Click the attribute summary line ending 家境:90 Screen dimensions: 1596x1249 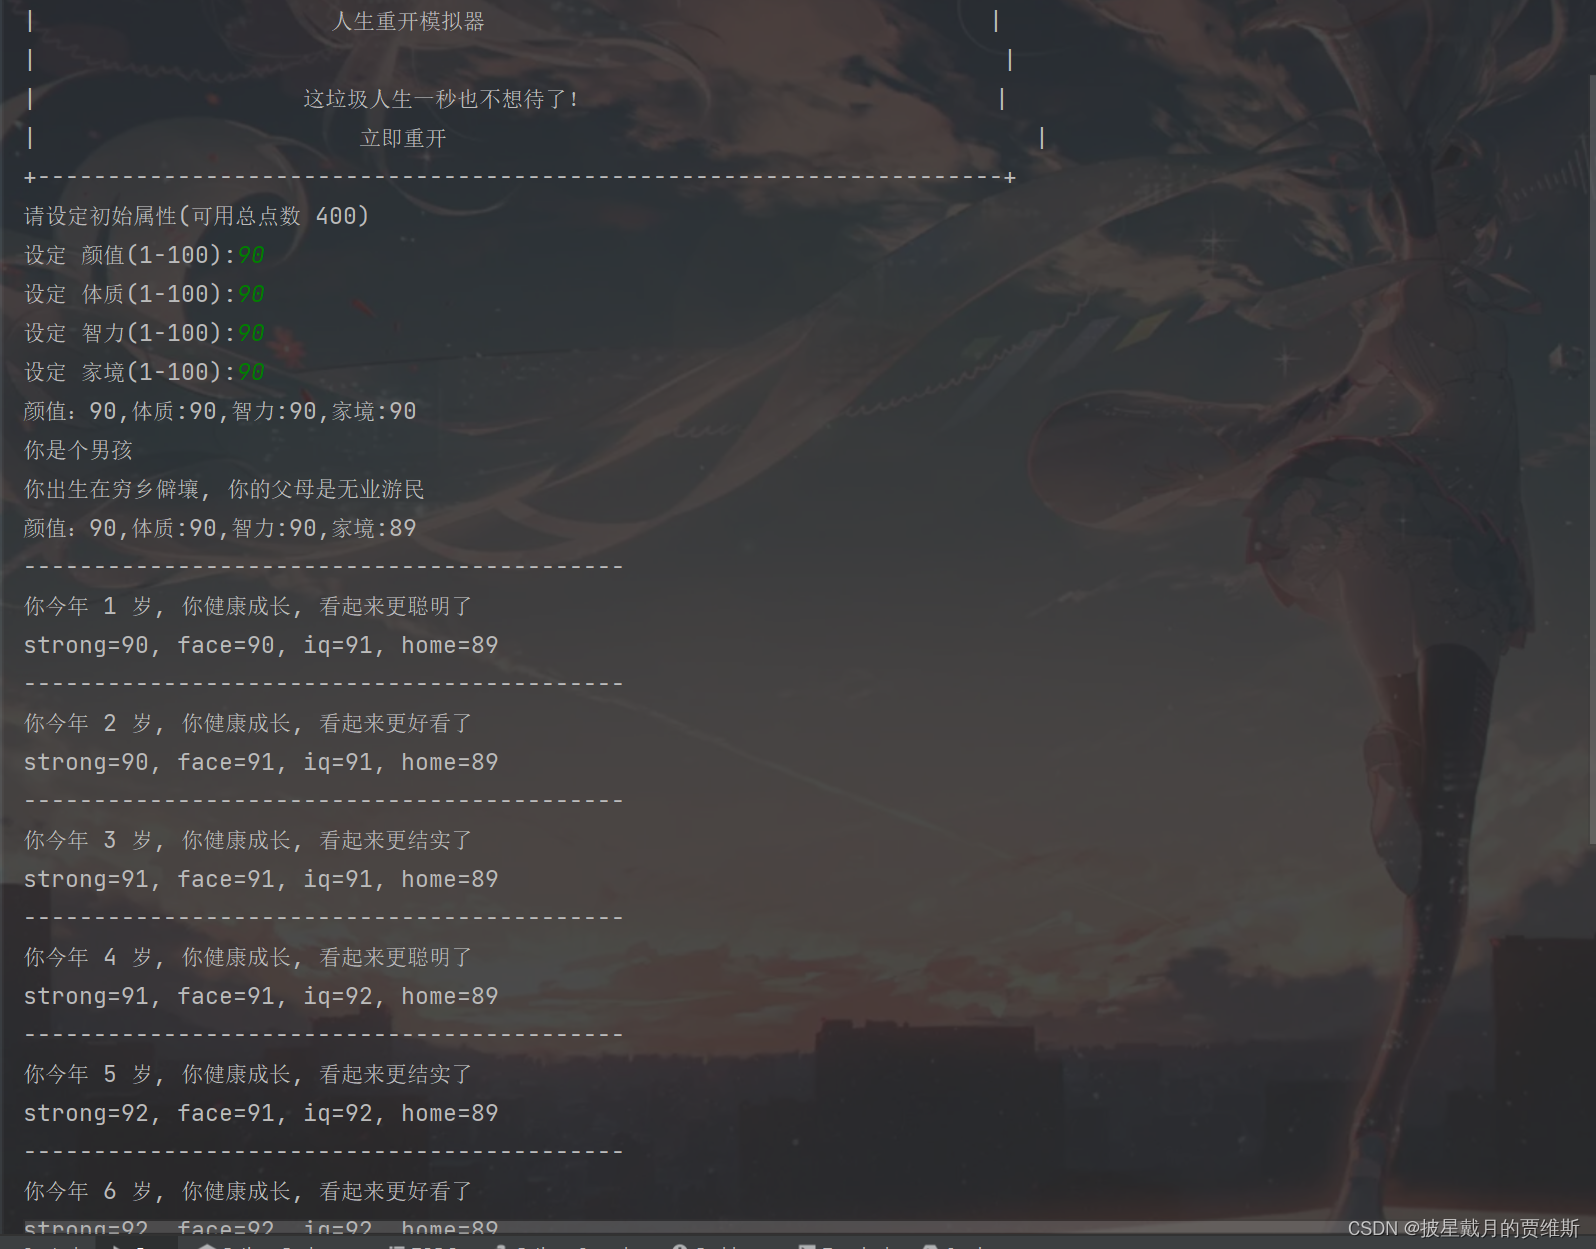pyautogui.click(x=220, y=411)
